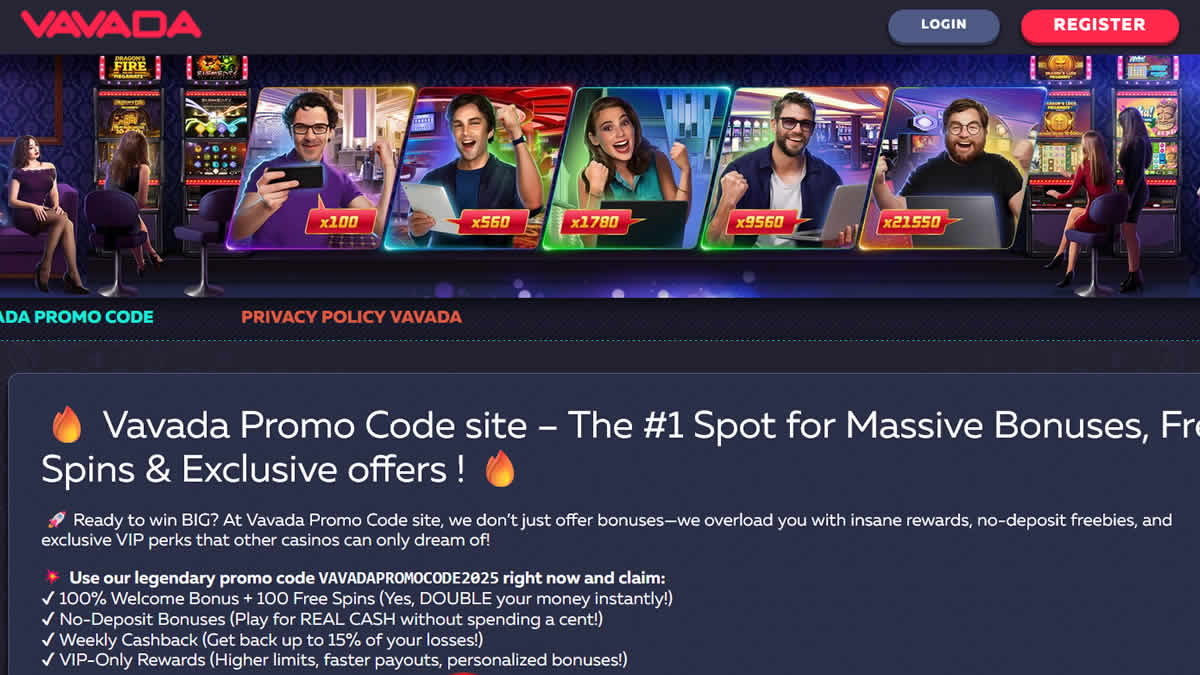Viewport: 1200px width, 675px height.
Task: Go to the Promo Code menu item
Action: (x=76, y=317)
